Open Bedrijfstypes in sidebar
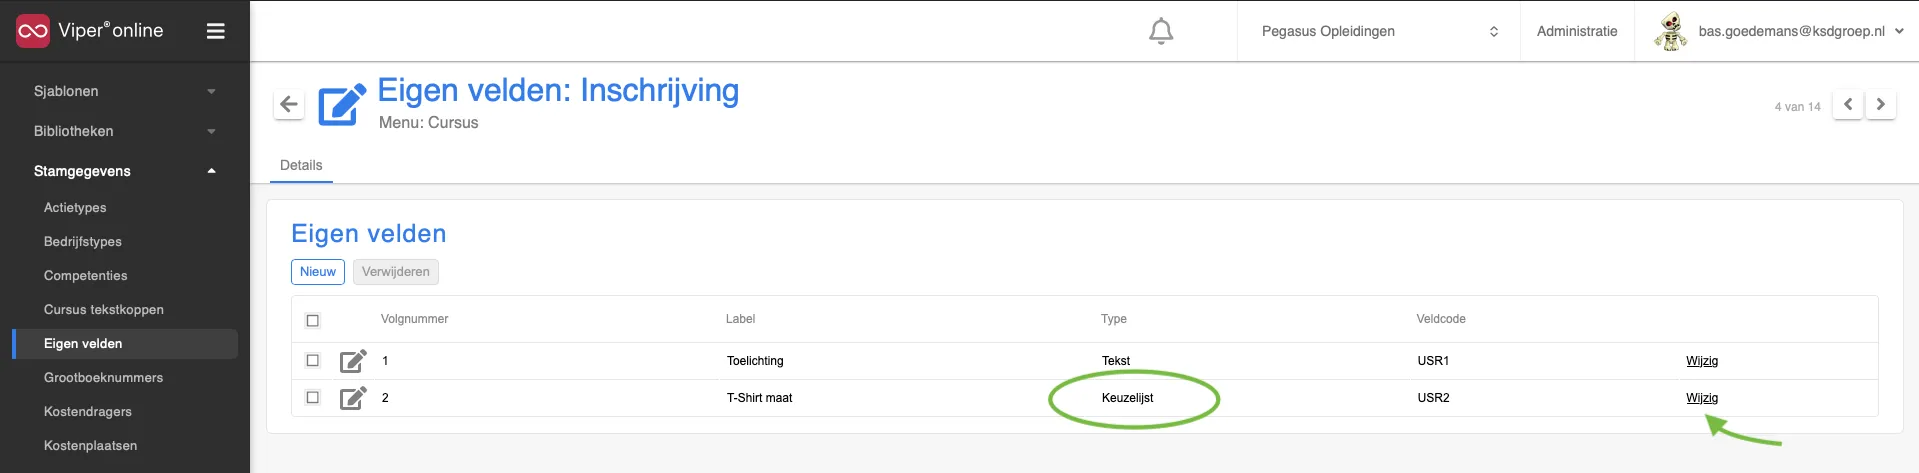 coord(83,242)
